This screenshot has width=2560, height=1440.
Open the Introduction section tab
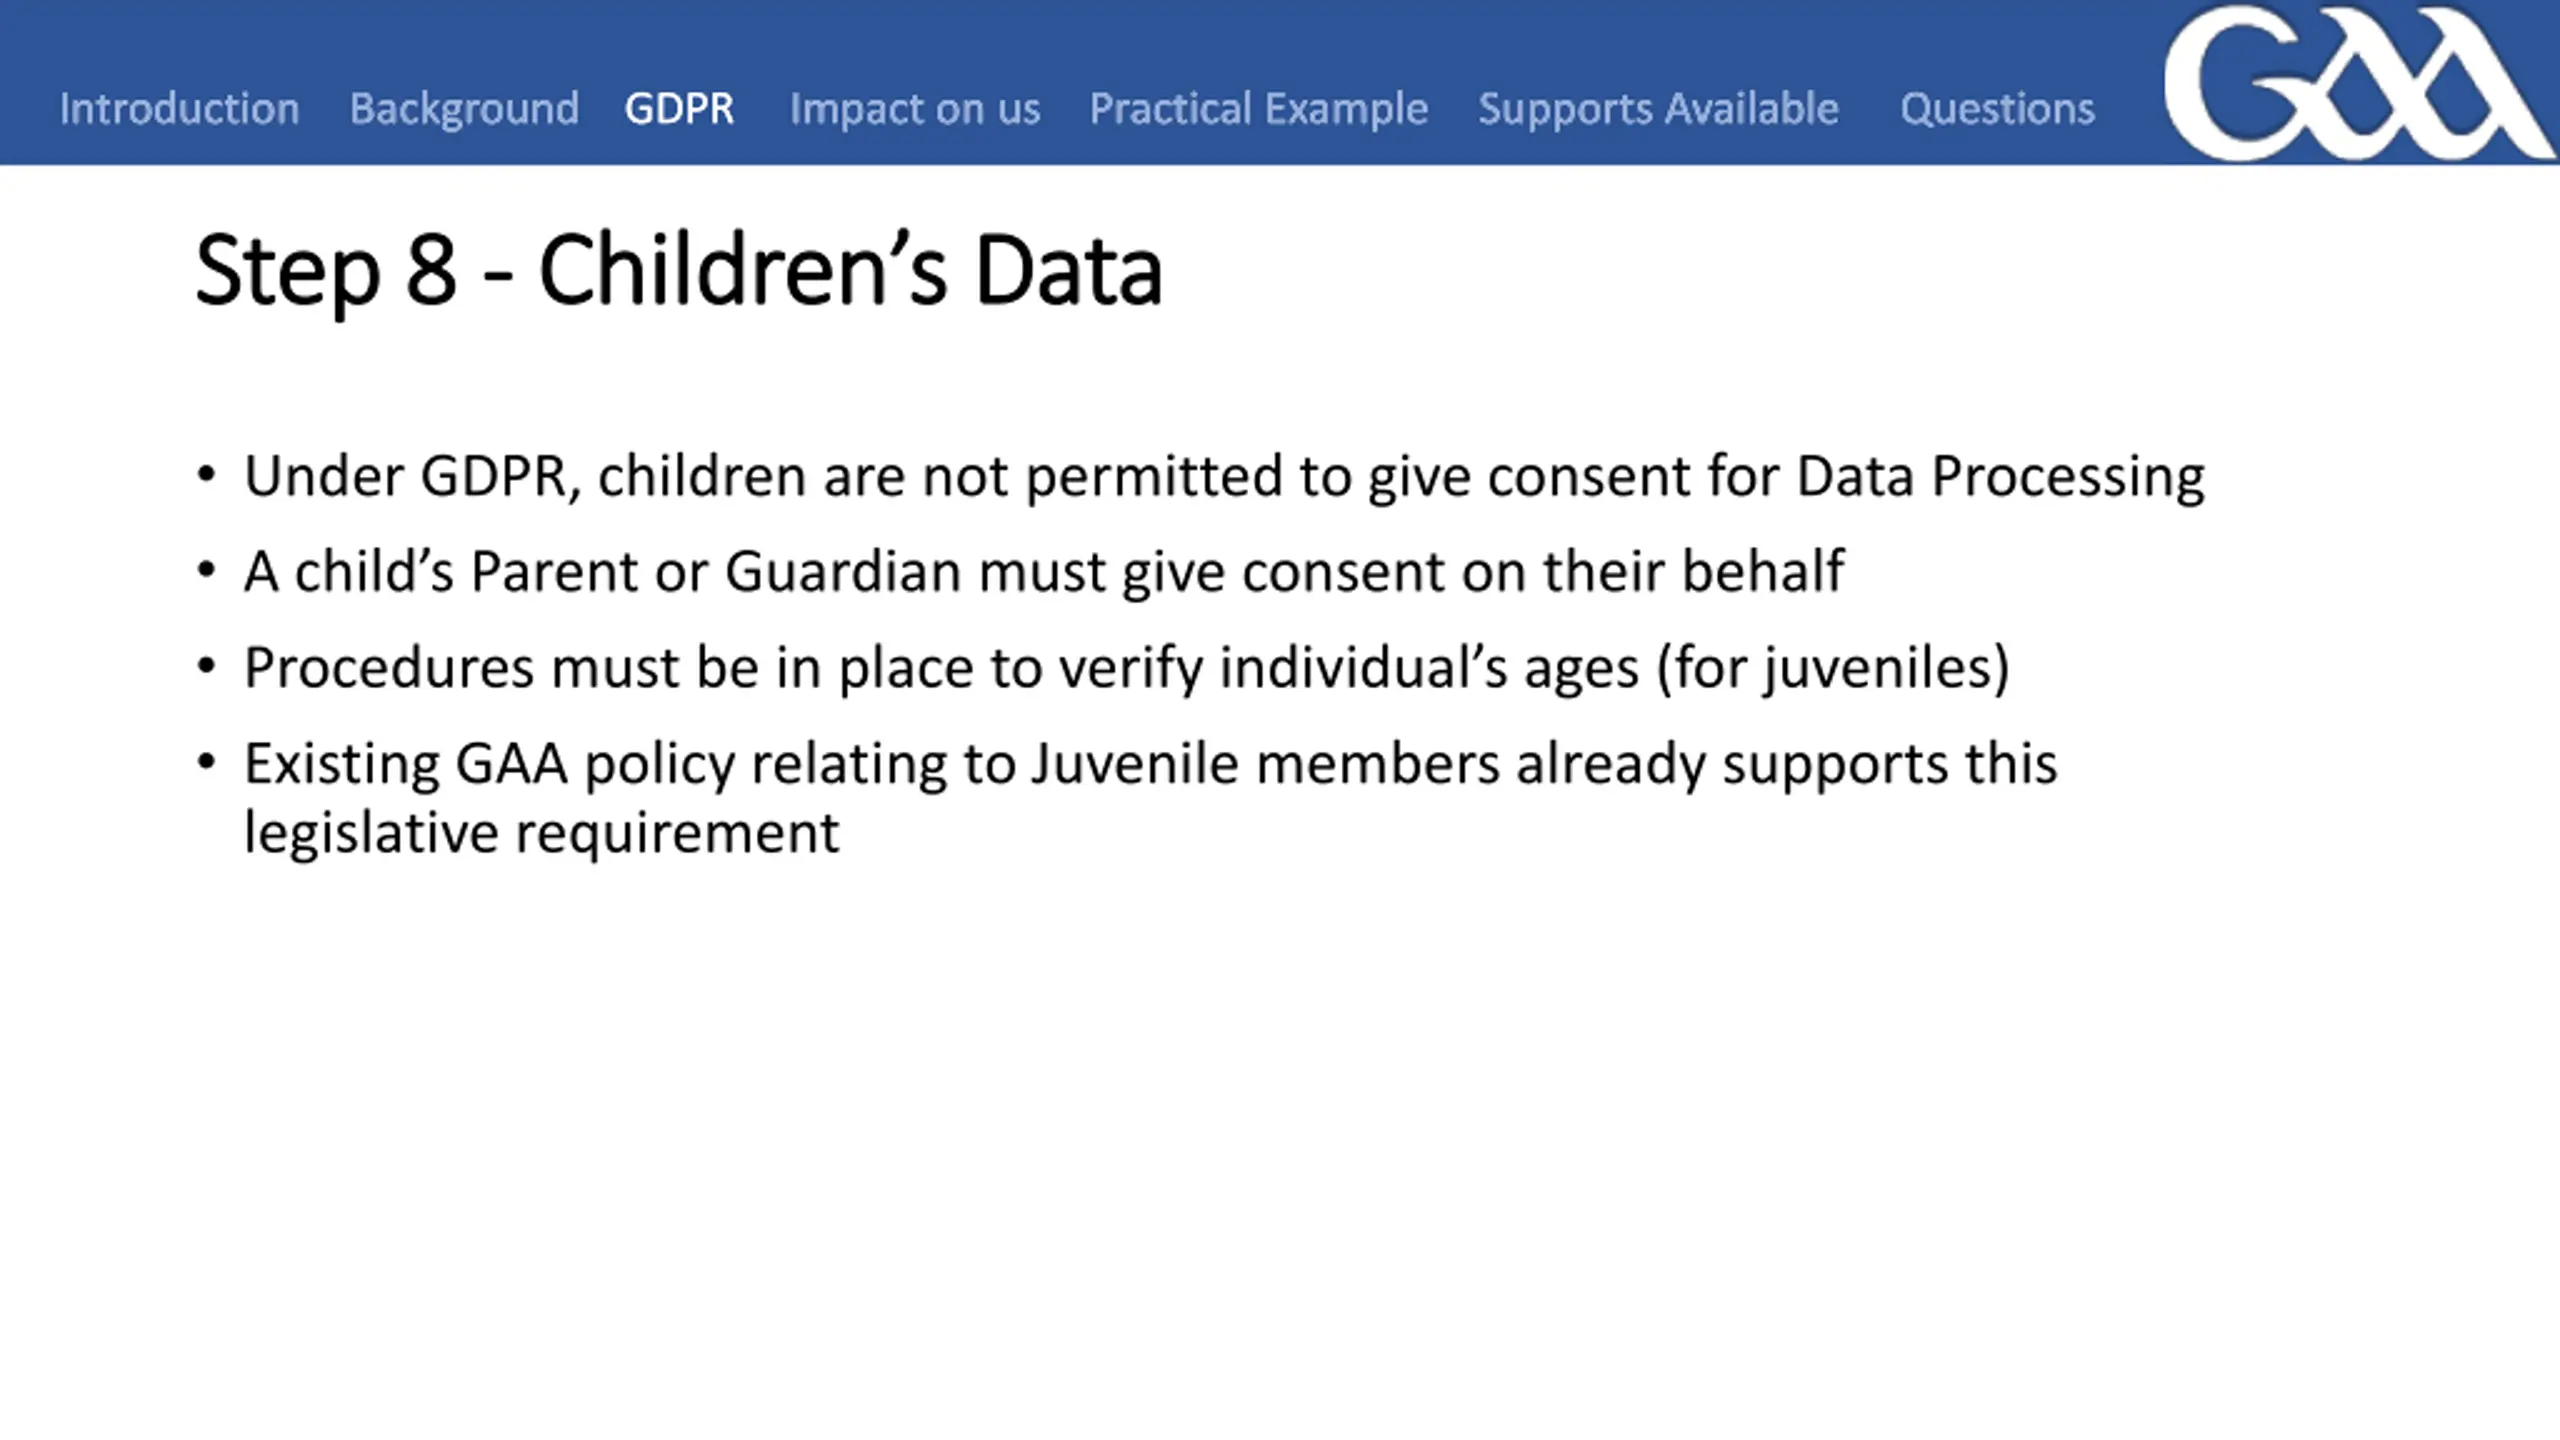point(179,108)
